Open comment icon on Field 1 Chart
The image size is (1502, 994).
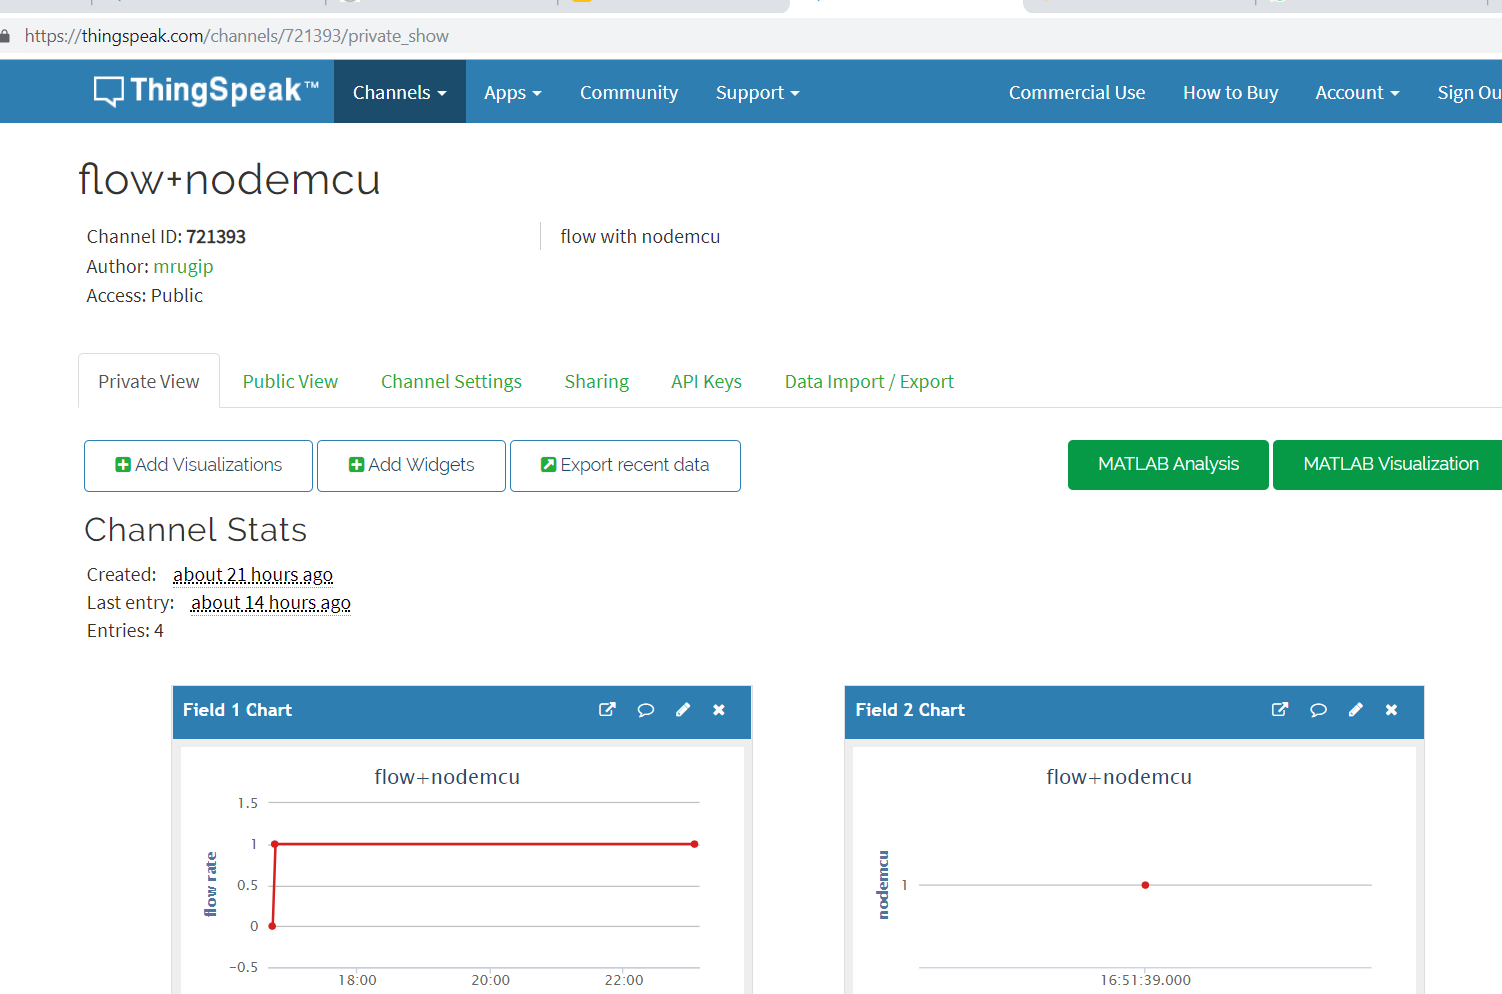point(646,710)
